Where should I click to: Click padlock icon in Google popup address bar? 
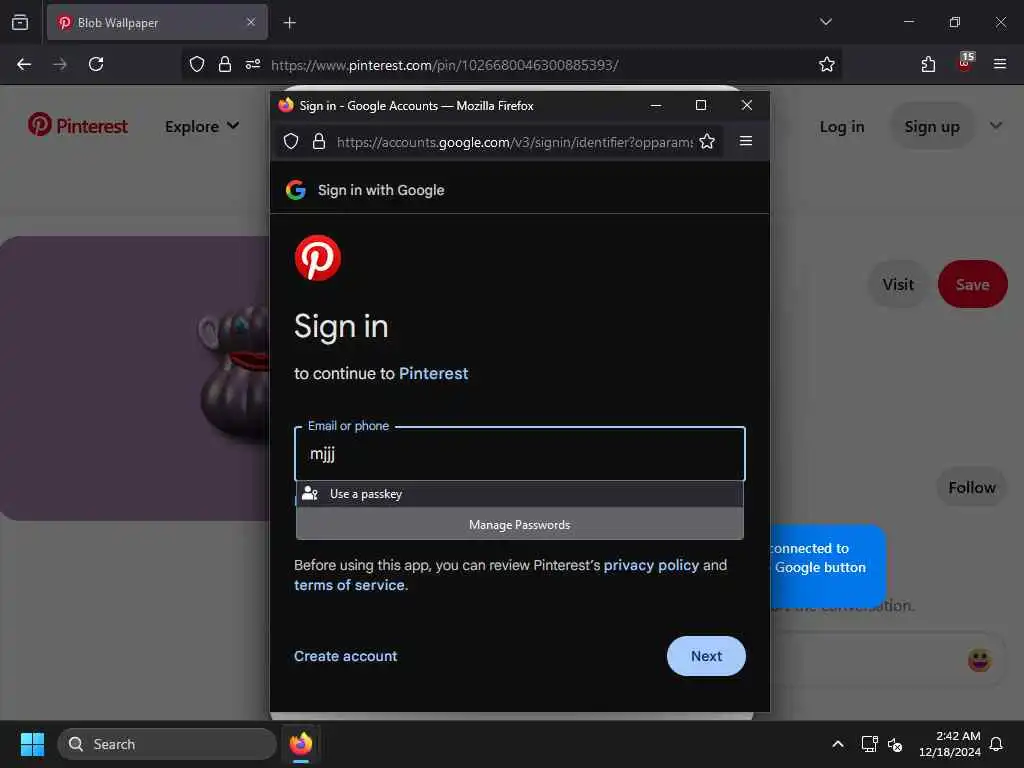319,142
